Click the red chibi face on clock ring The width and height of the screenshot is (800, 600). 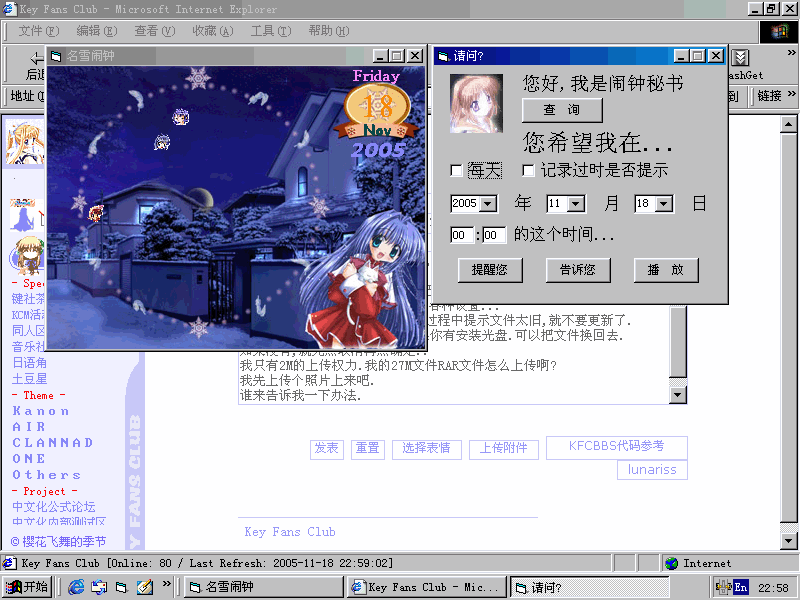click(x=95, y=214)
